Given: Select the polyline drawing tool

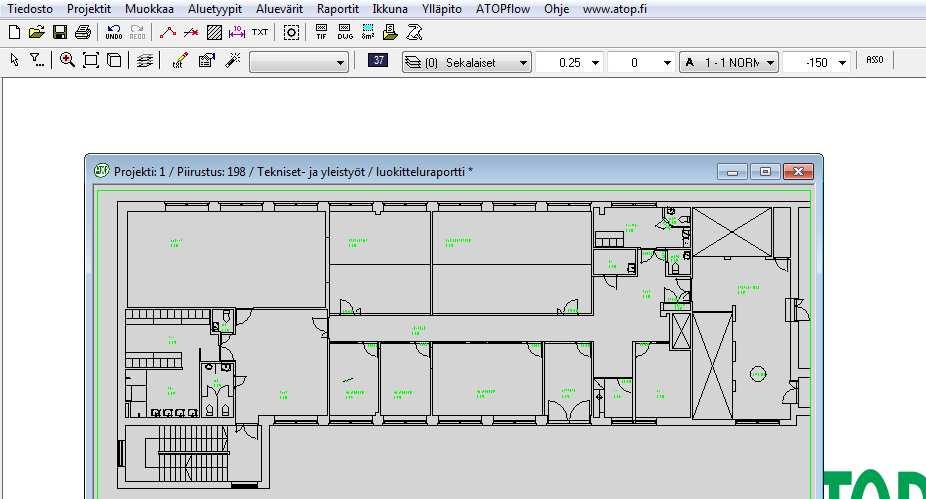Looking at the screenshot, I should (168, 32).
